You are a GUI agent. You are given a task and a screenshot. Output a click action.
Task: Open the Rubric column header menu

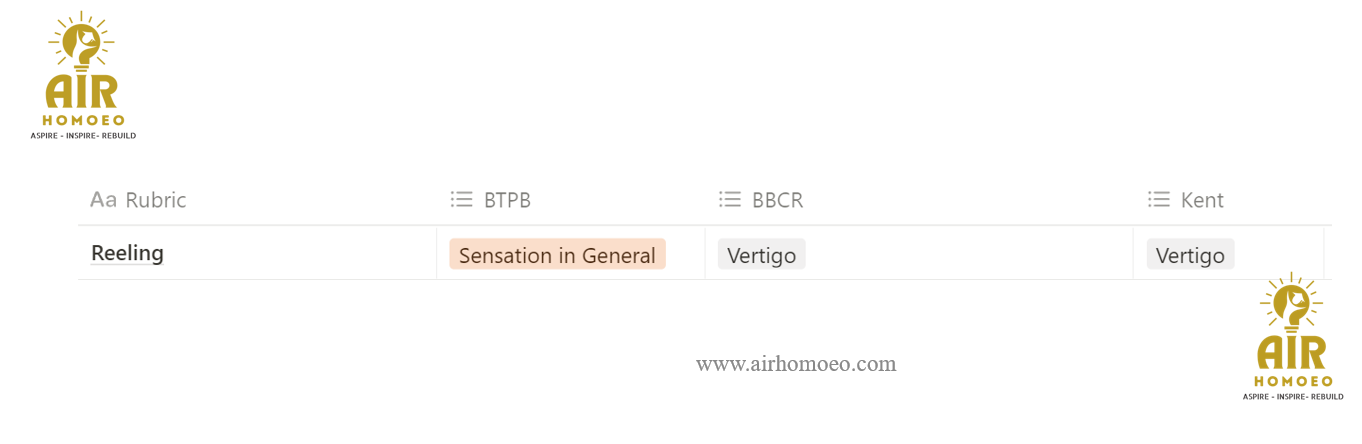(x=156, y=200)
